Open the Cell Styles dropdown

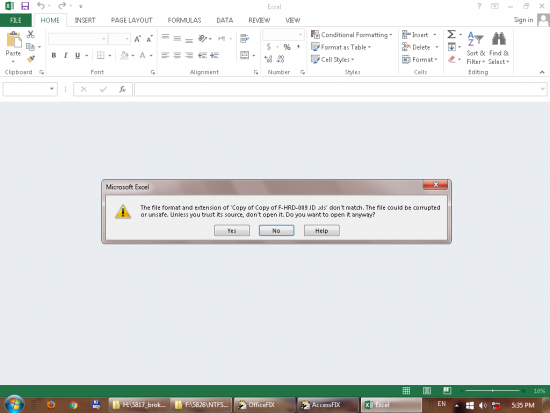[333, 59]
